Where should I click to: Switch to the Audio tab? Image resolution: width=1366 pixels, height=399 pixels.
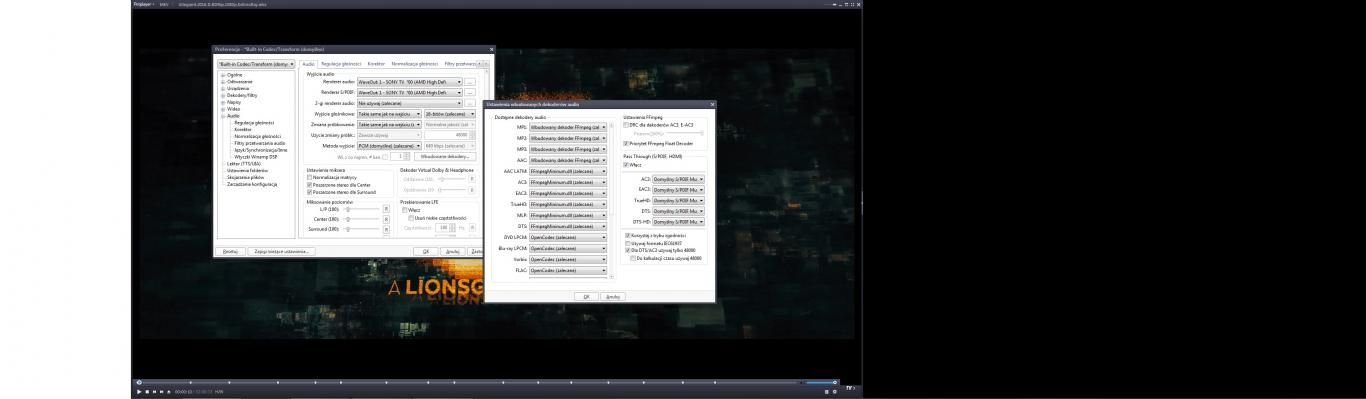pyautogui.click(x=308, y=63)
